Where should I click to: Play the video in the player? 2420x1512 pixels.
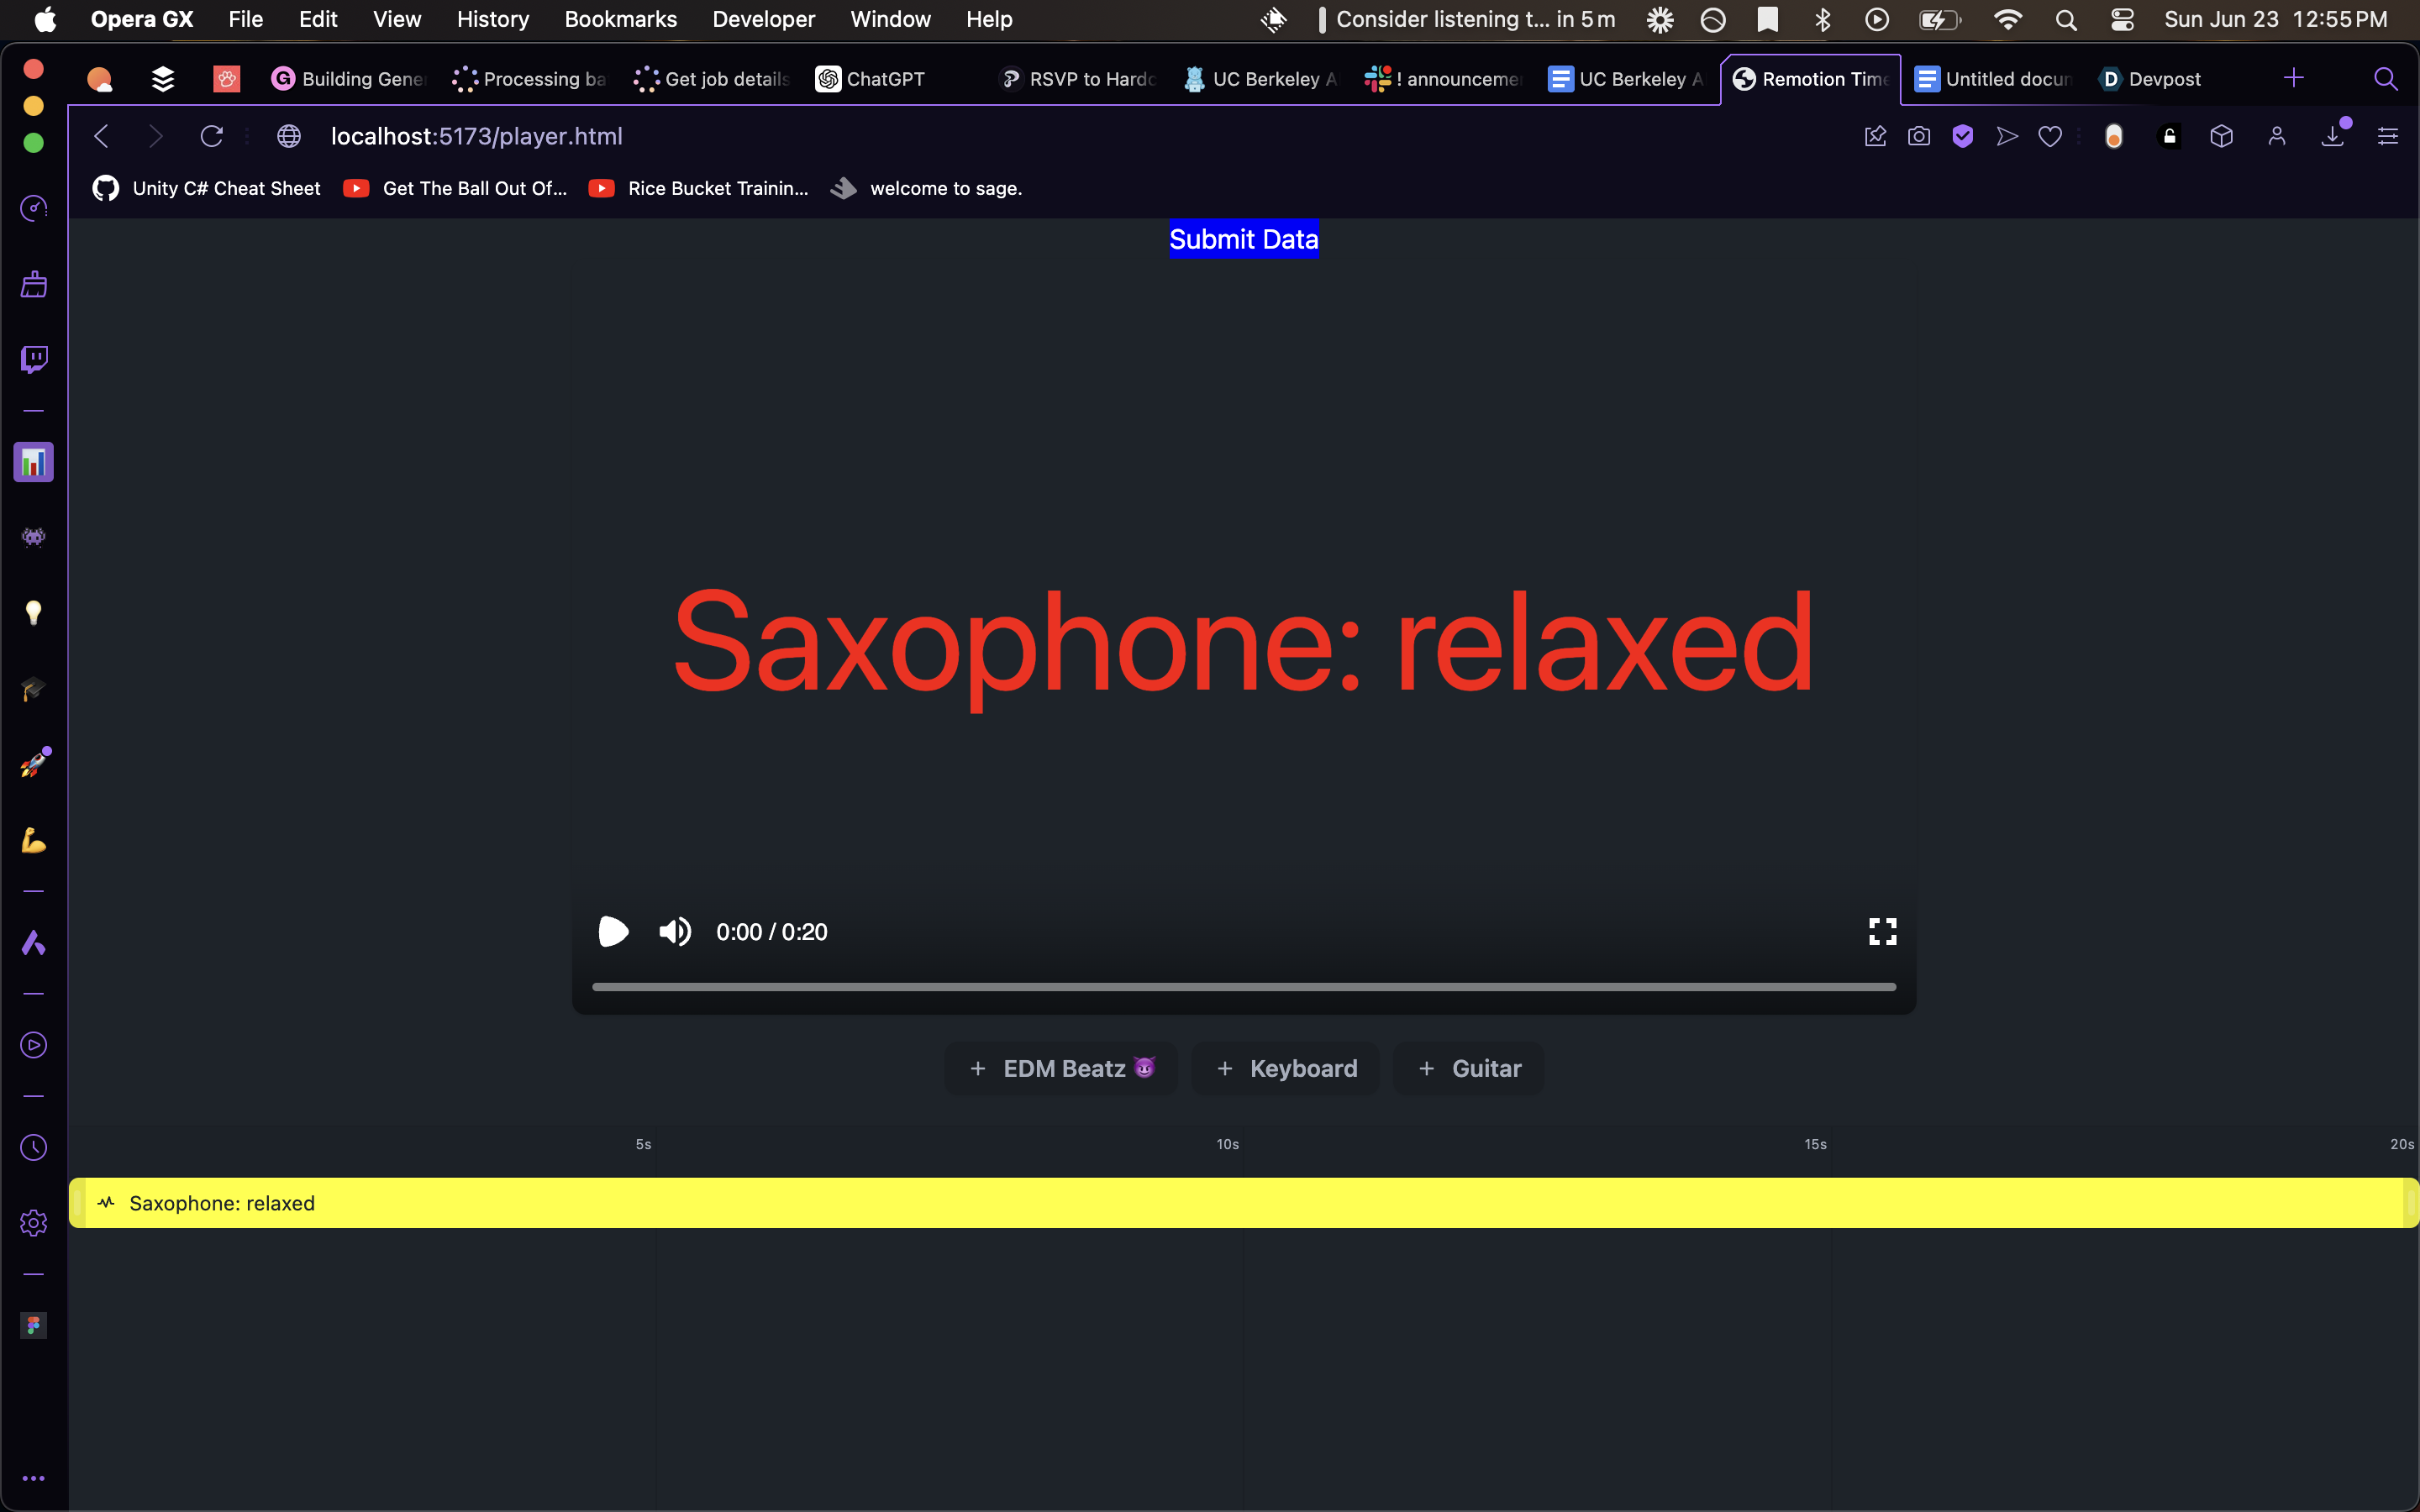click(x=613, y=931)
